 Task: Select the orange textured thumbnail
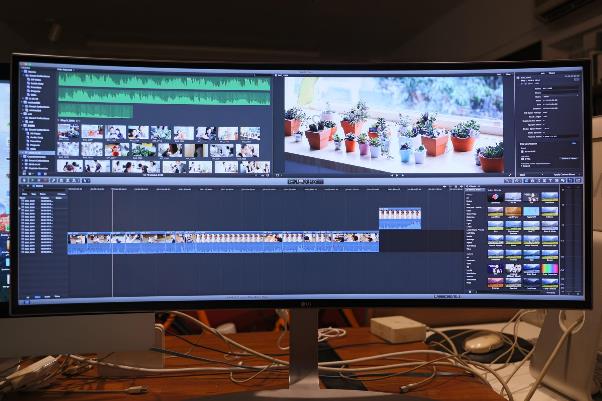coord(513,211)
